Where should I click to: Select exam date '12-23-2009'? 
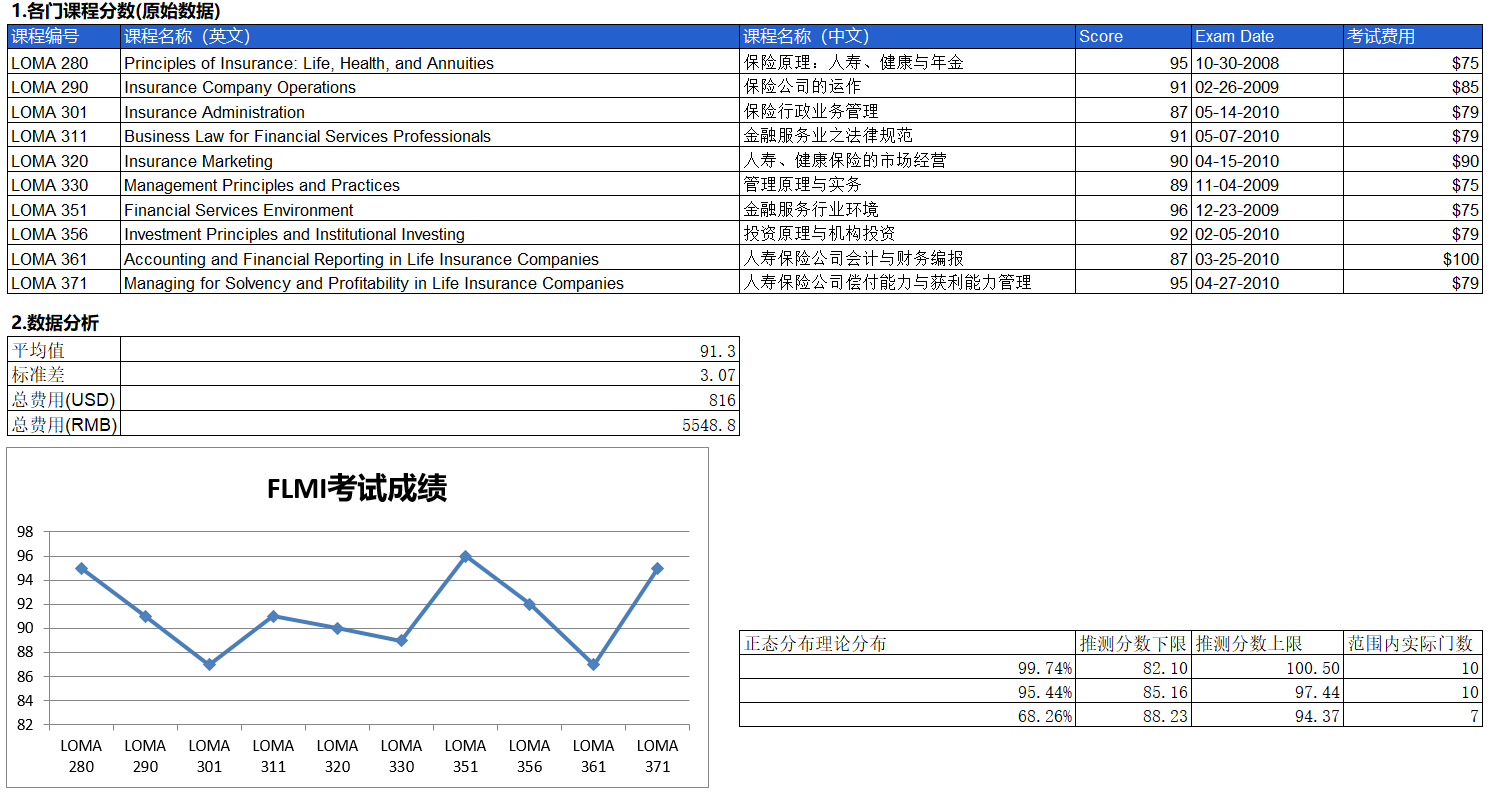(1267, 209)
